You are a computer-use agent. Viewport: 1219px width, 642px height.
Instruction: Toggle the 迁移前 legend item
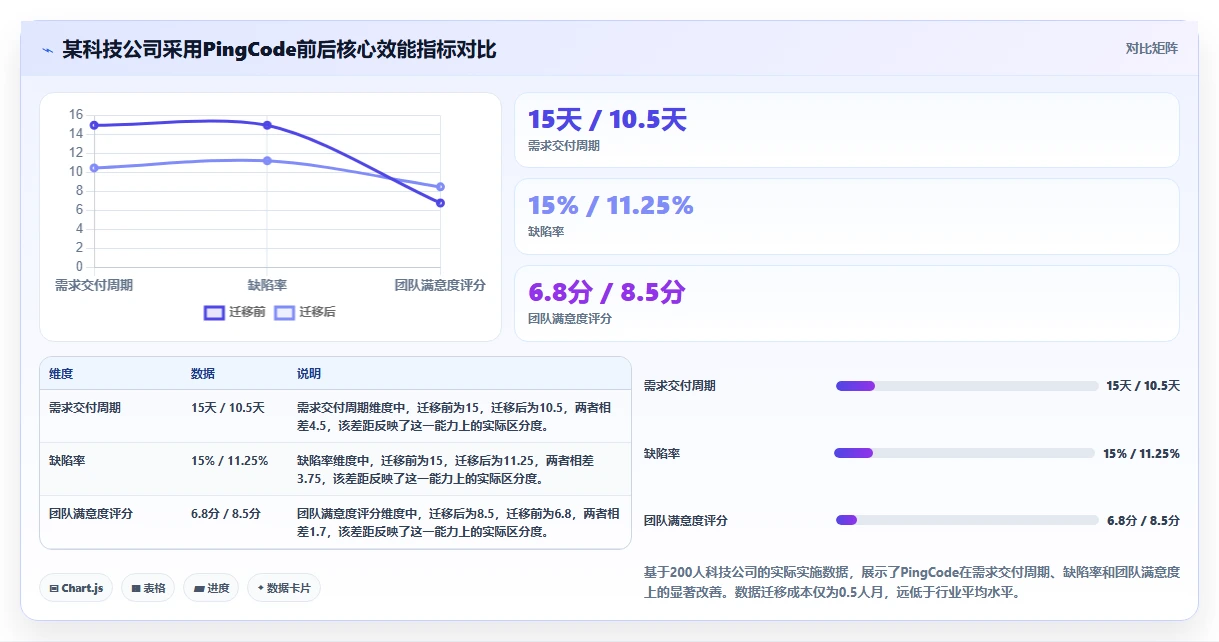[235, 312]
